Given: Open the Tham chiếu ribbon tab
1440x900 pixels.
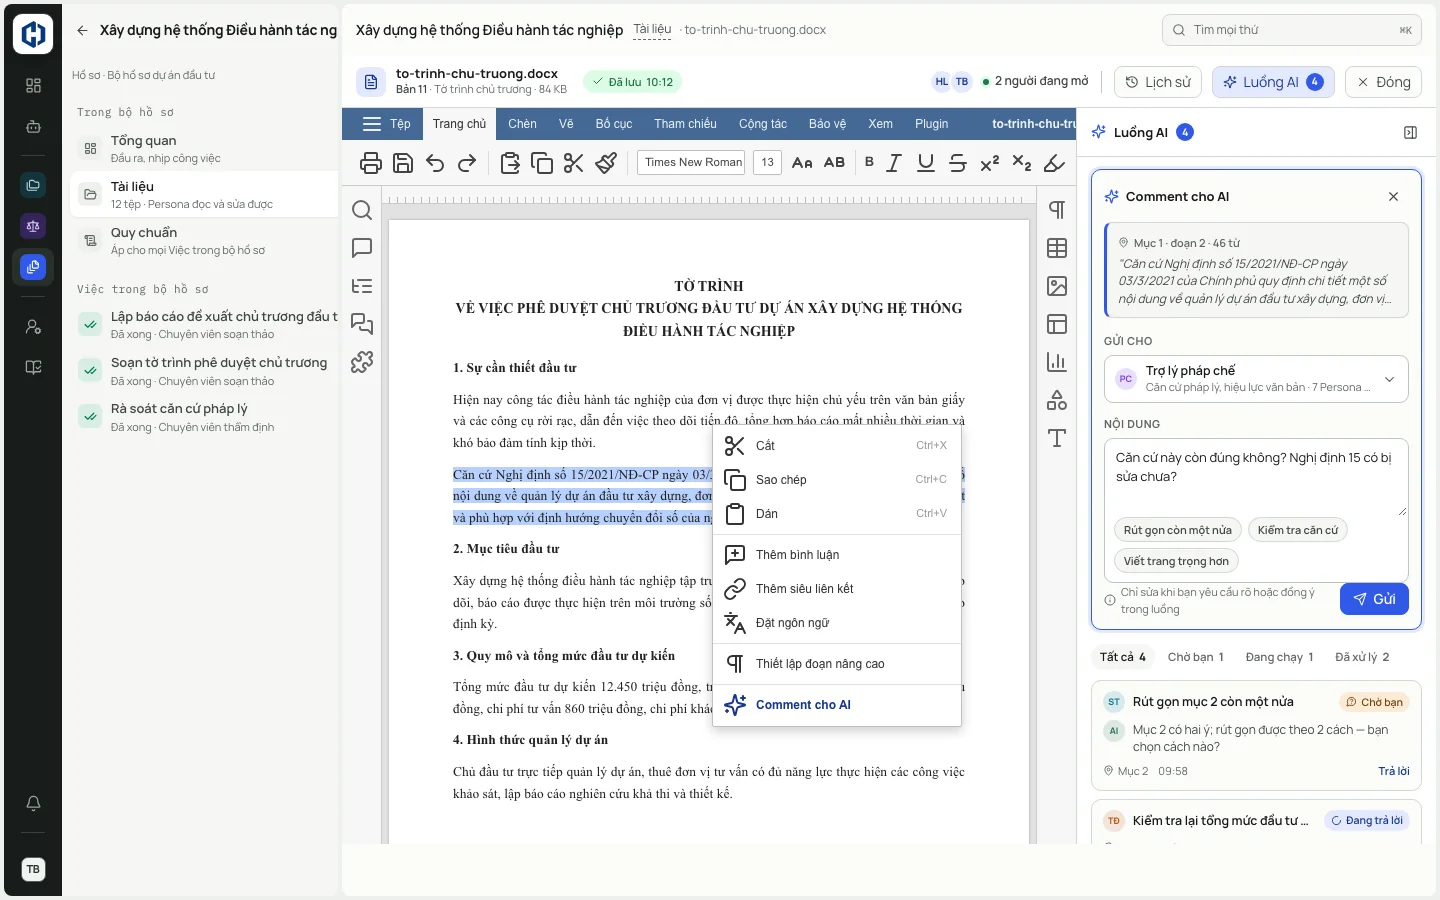Looking at the screenshot, I should coord(685,124).
